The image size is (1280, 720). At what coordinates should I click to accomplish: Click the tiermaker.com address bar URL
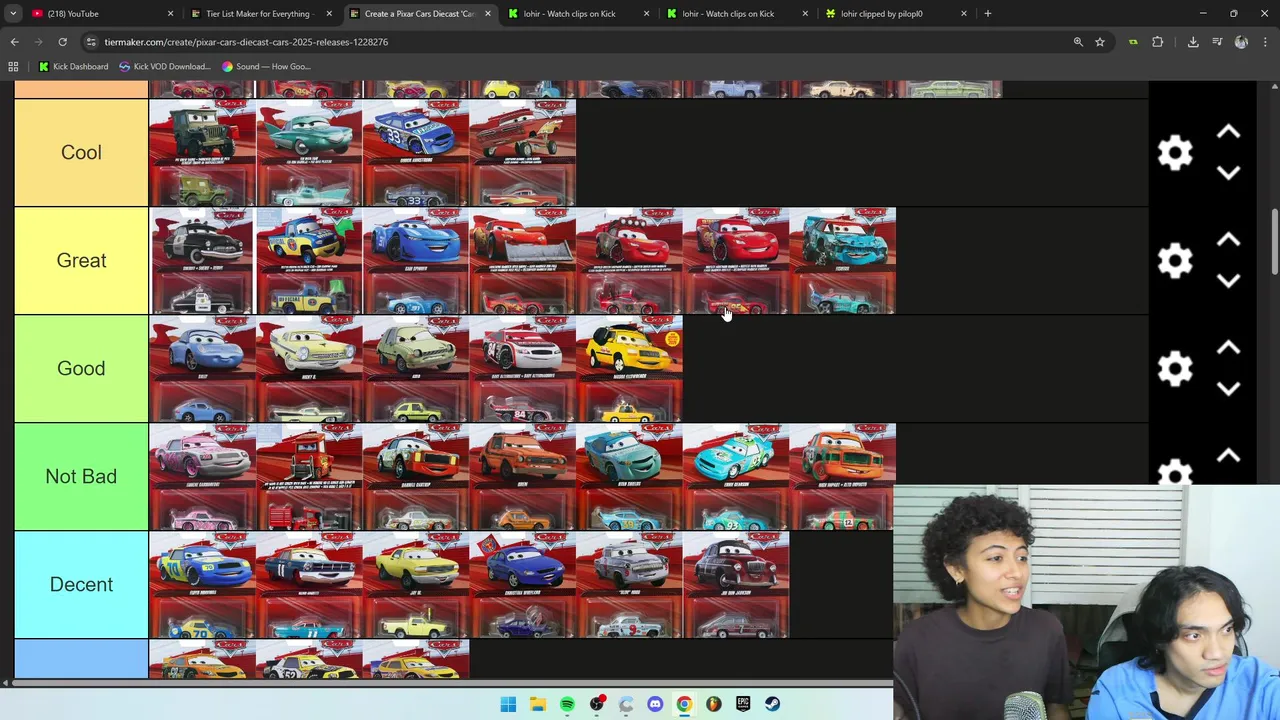(246, 42)
